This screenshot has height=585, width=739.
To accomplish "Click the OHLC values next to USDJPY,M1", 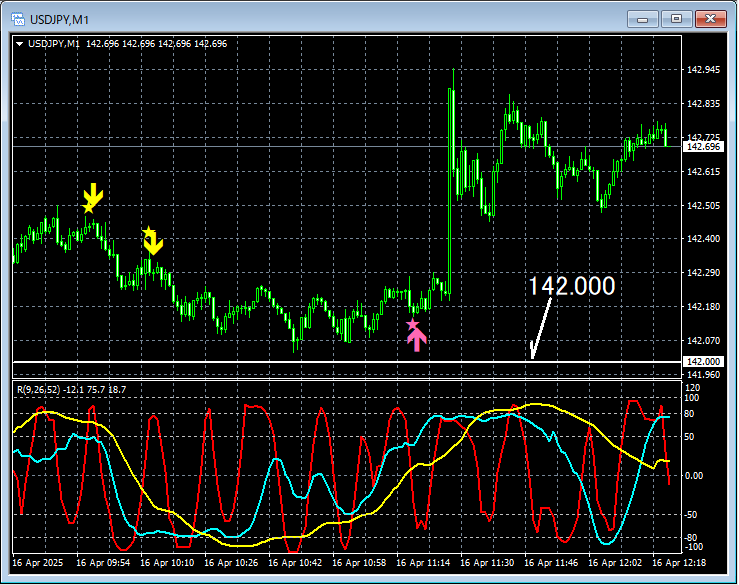I will pyautogui.click(x=156, y=44).
